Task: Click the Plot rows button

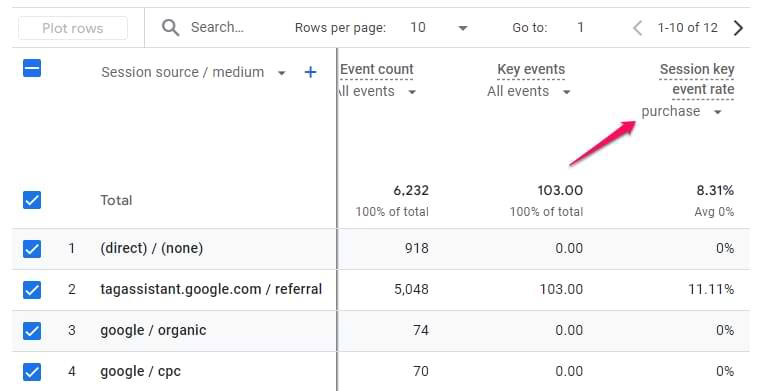Action: click(x=73, y=28)
